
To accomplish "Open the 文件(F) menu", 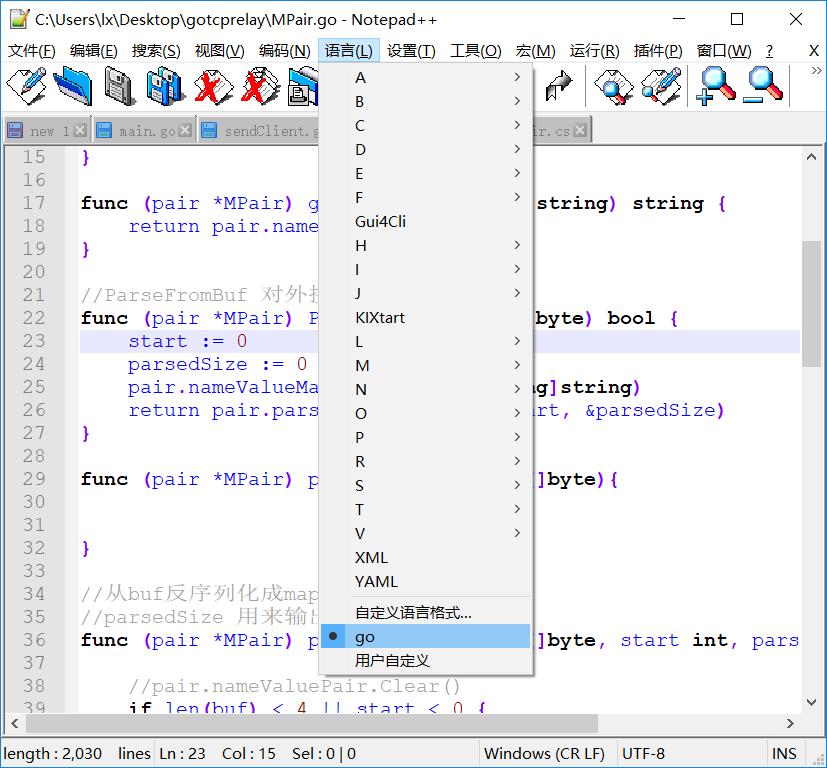I will click(x=32, y=51).
